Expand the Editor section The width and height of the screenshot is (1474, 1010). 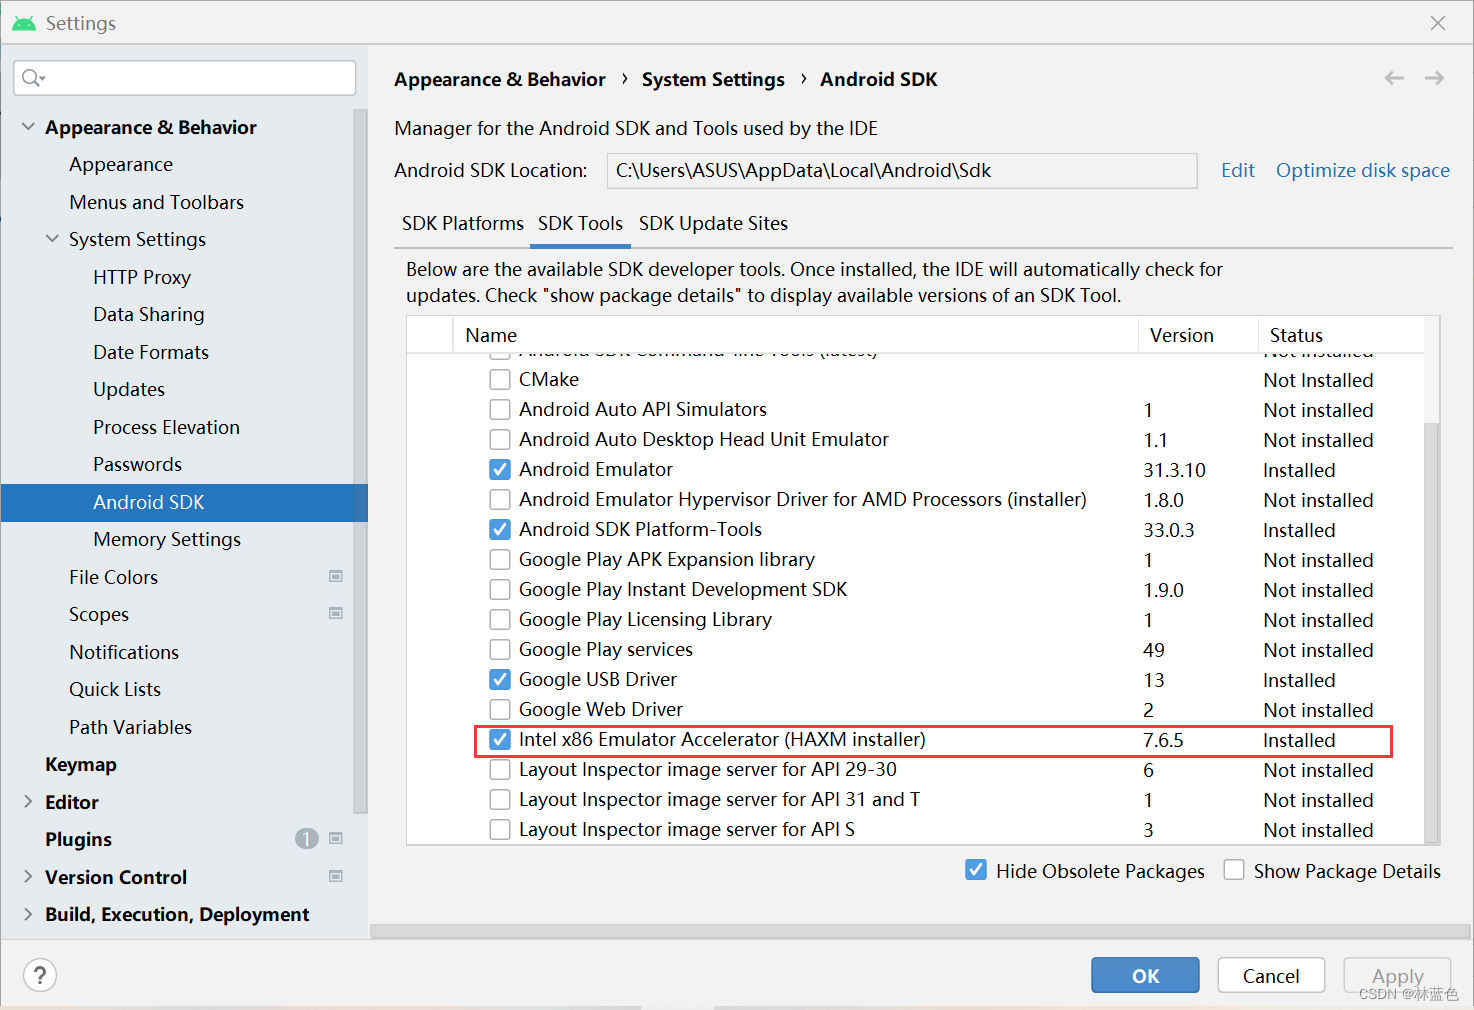pos(27,801)
